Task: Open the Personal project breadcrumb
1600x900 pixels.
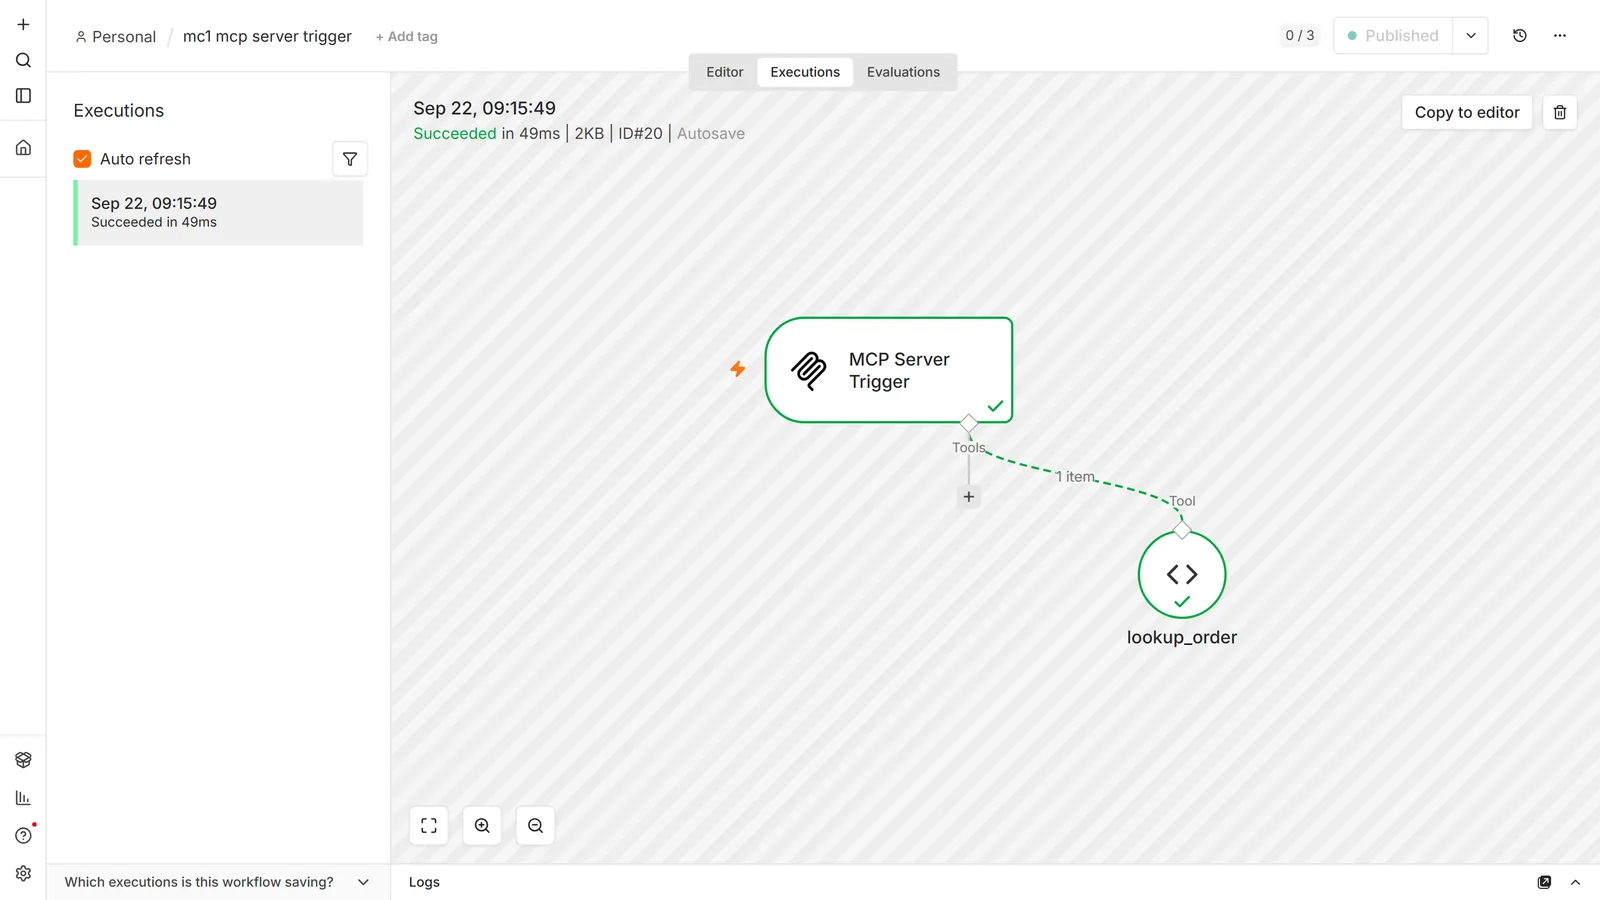Action: point(116,37)
